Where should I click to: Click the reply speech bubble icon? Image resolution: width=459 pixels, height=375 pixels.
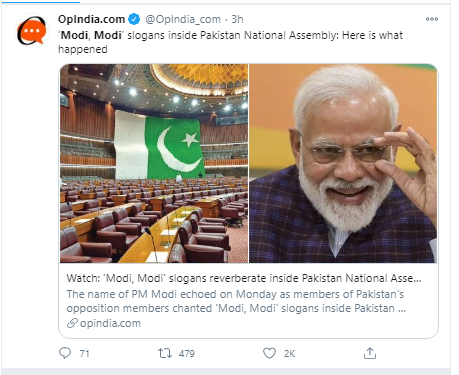65,353
